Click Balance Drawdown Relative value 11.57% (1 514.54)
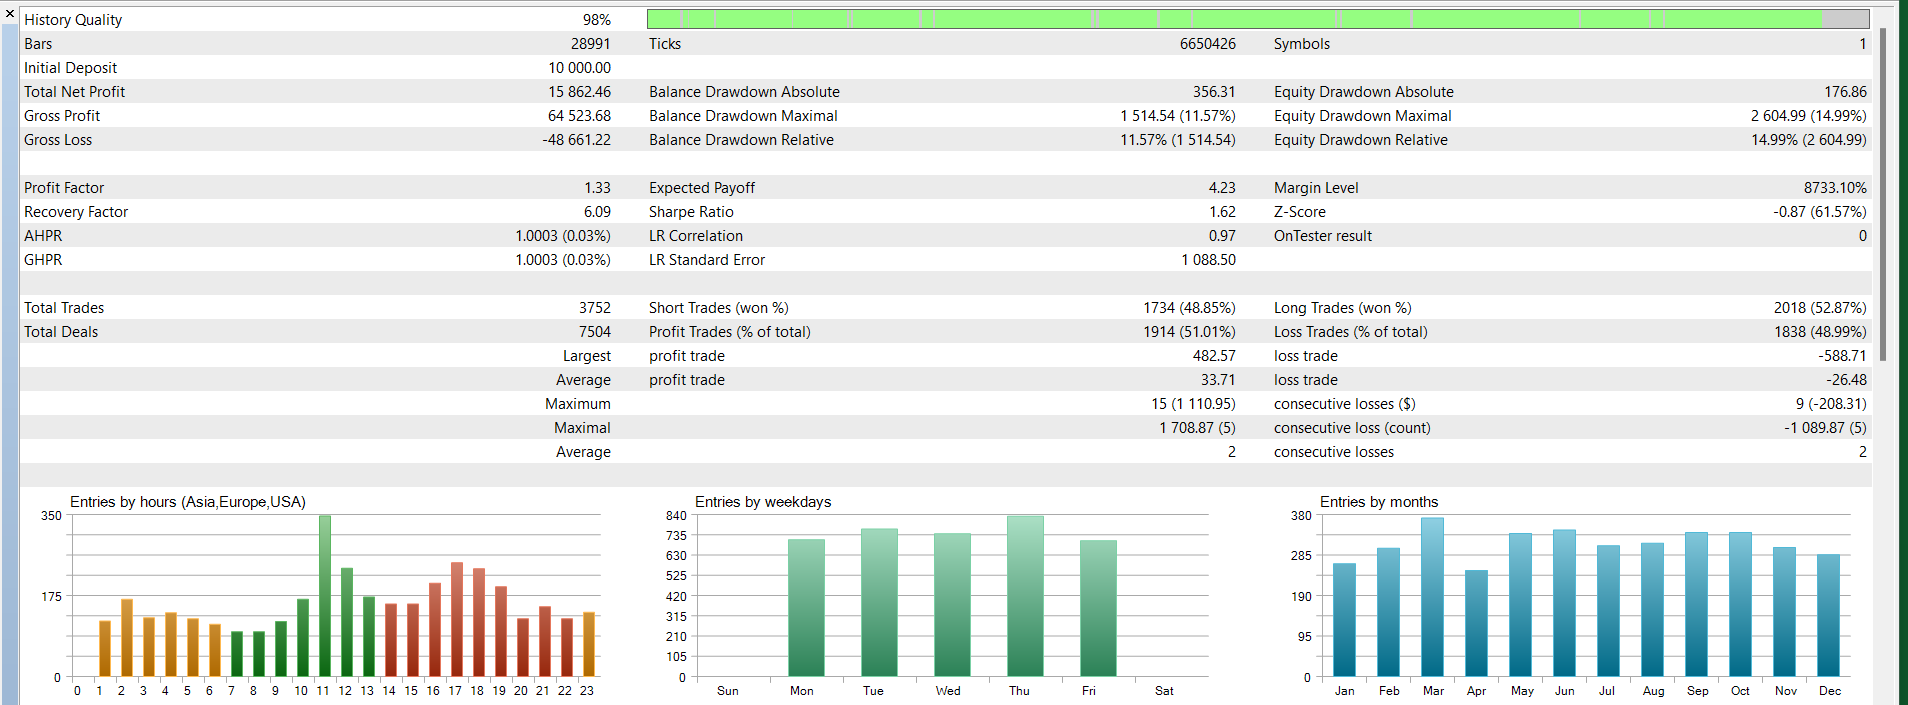The height and width of the screenshot is (705, 1908). coord(1178,140)
